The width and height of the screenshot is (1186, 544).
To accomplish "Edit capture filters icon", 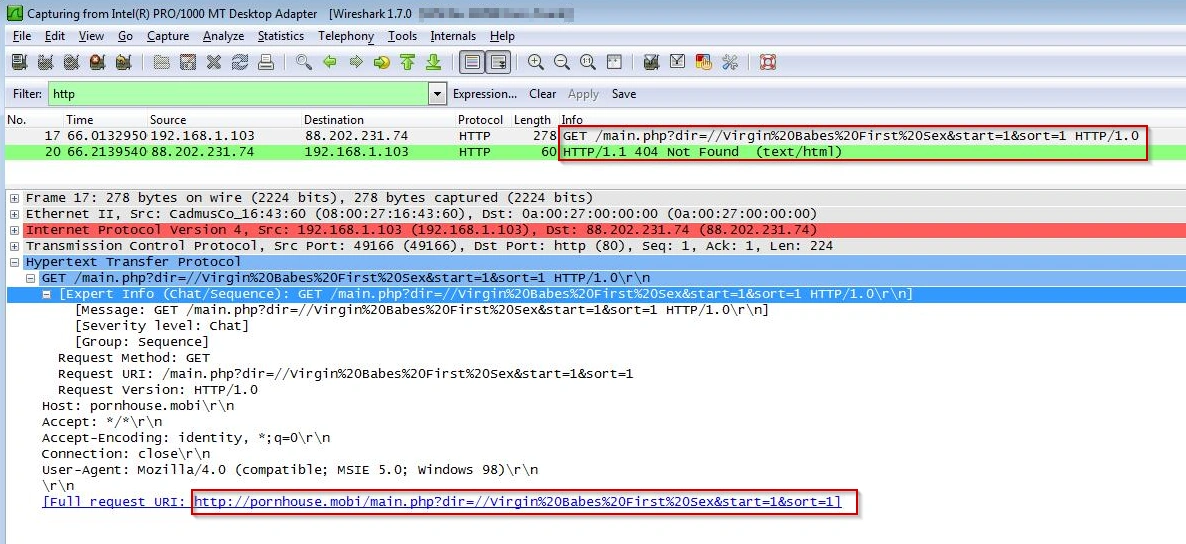I will tap(651, 62).
